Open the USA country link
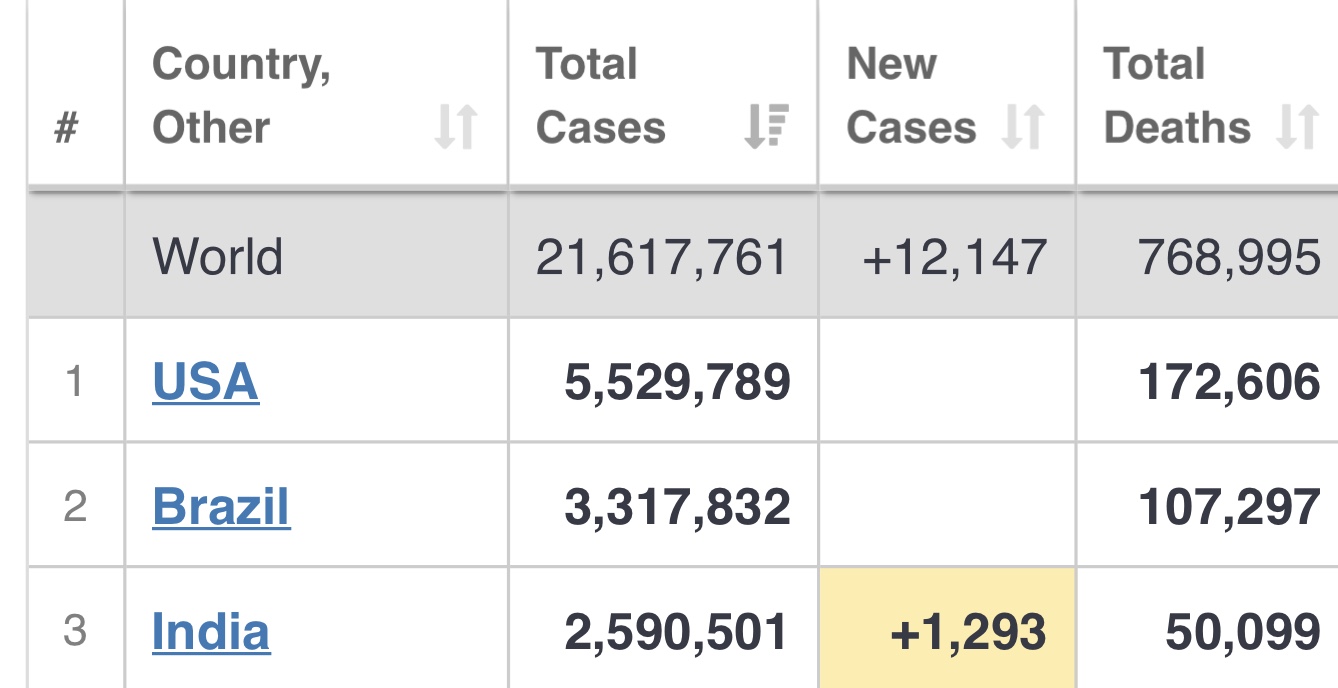This screenshot has width=1338, height=688. [x=205, y=382]
